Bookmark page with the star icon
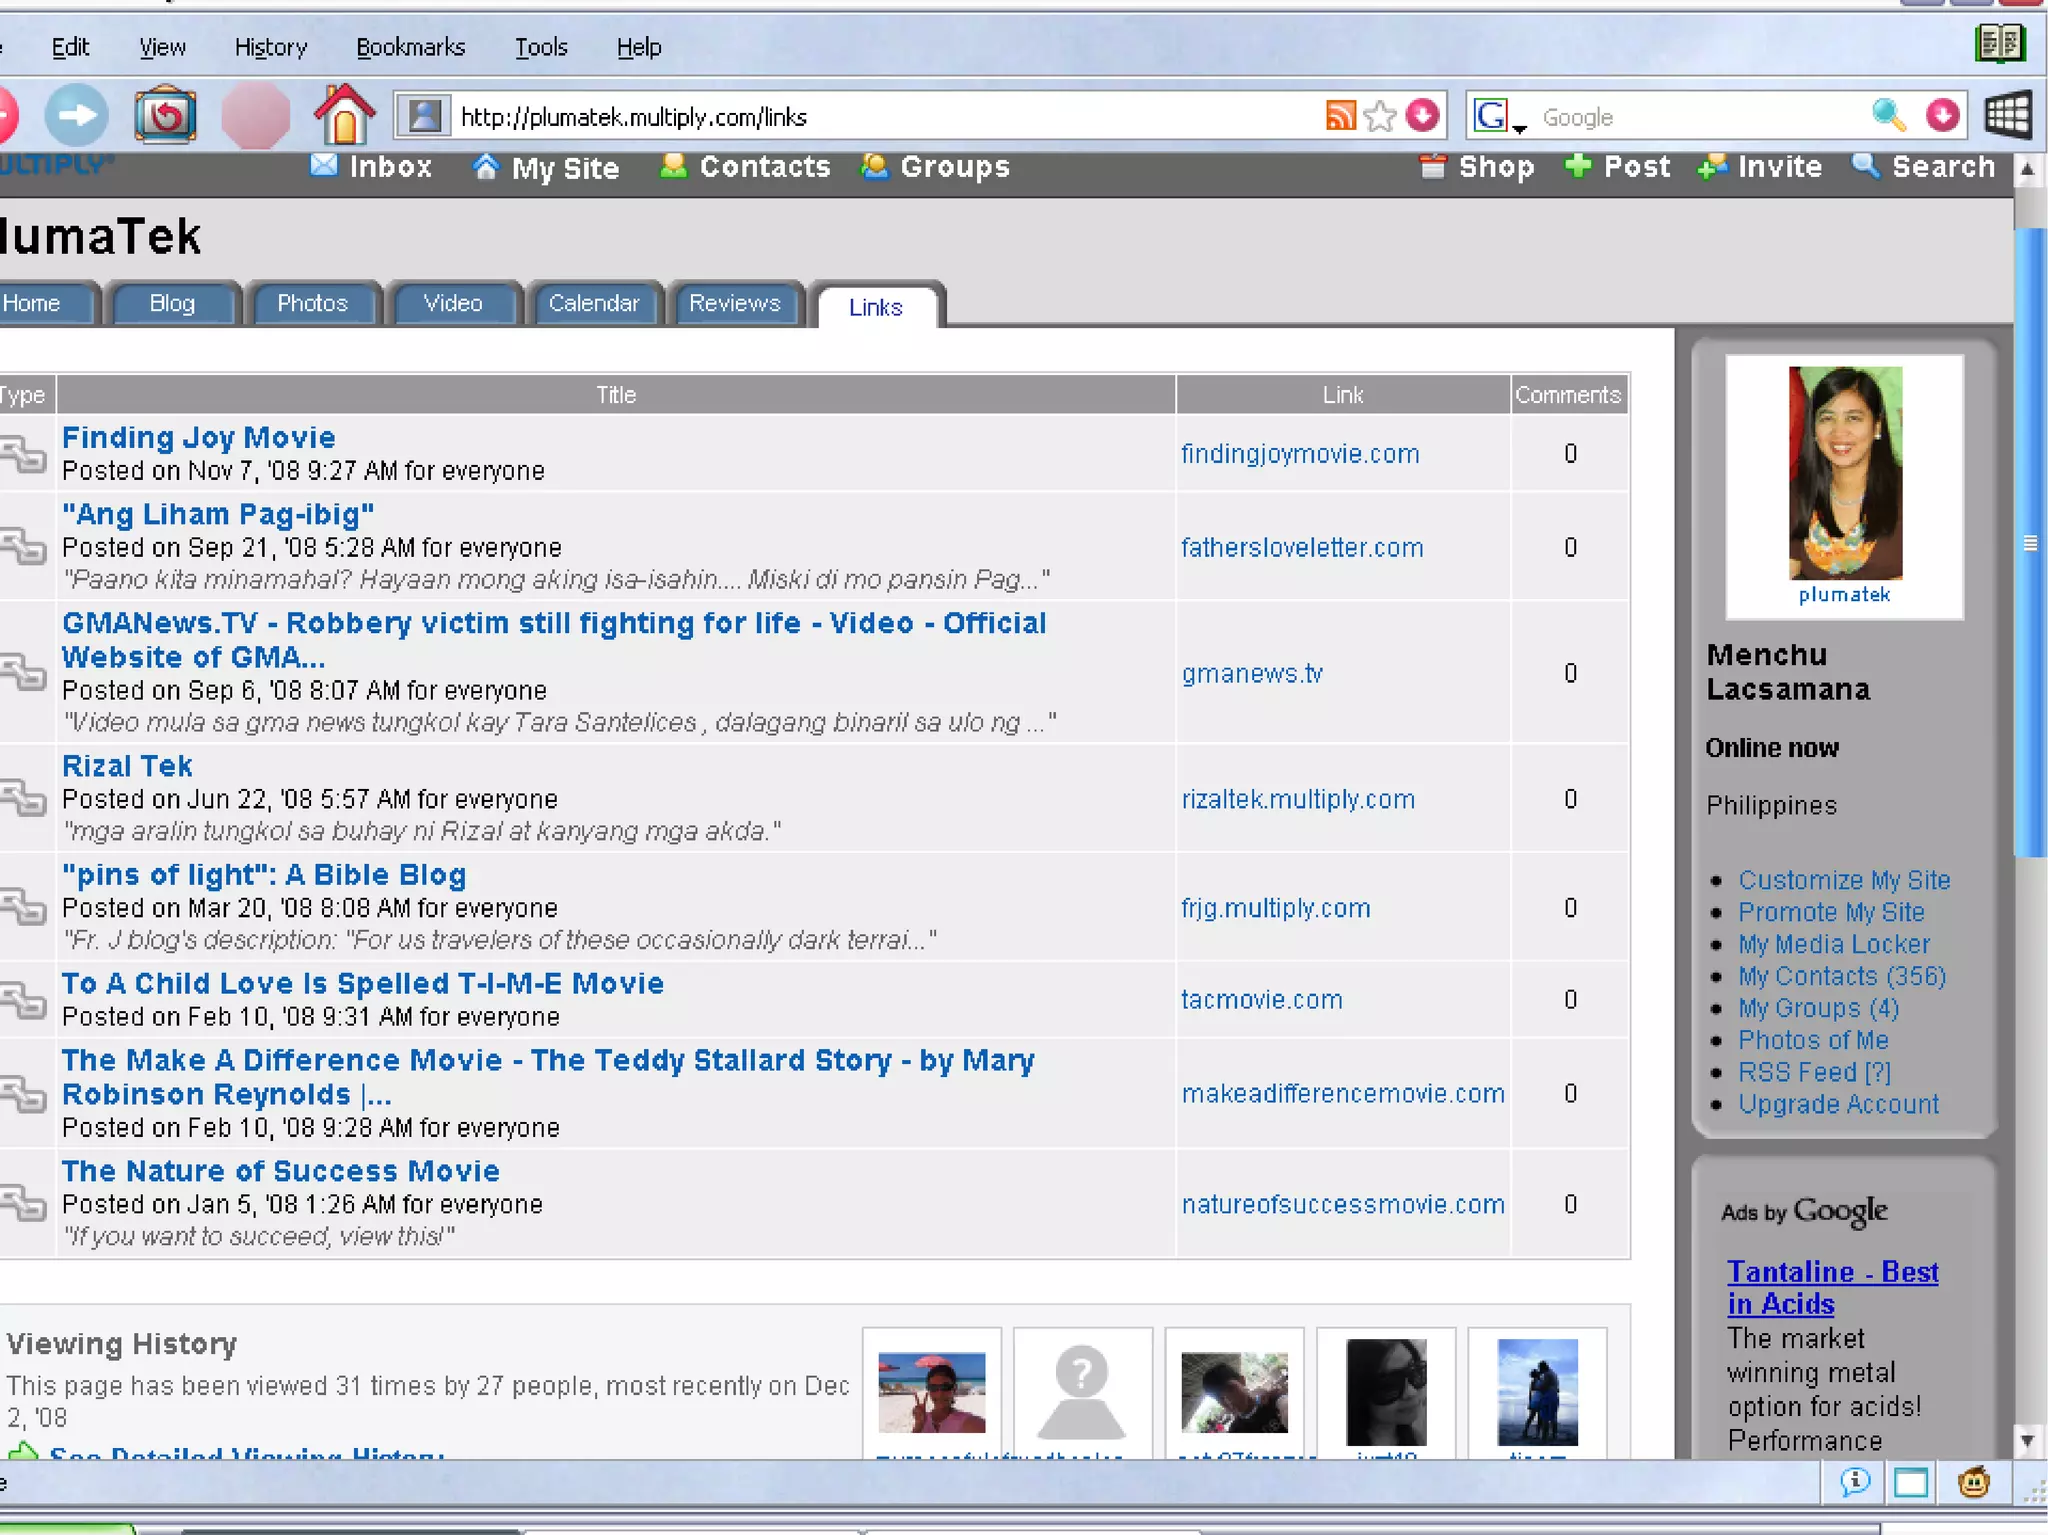Screen dimensions: 2048x1535 tap(1380, 116)
